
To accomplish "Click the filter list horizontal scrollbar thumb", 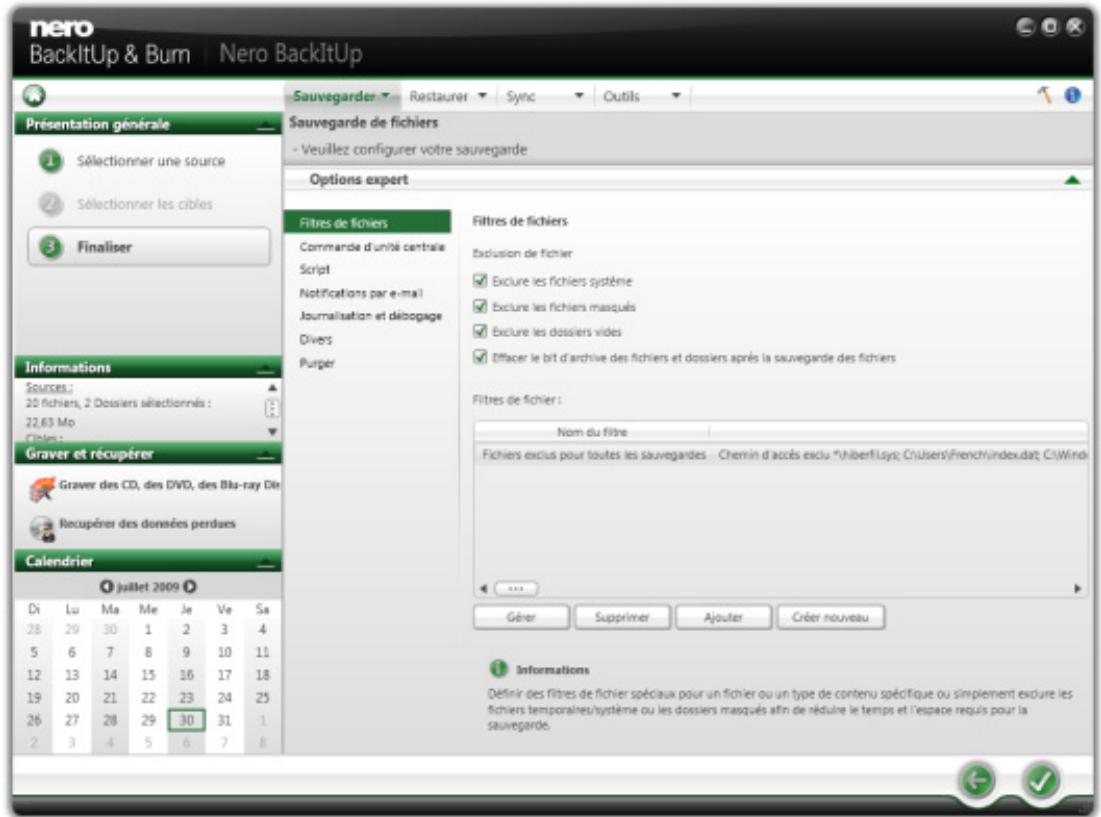I will point(516,588).
